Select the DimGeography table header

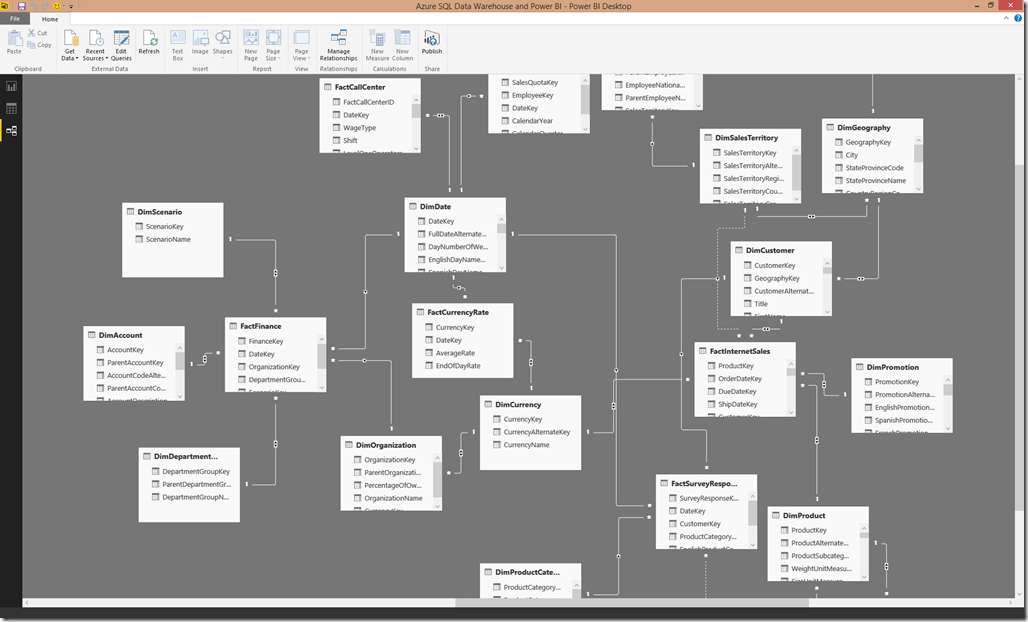pos(872,128)
